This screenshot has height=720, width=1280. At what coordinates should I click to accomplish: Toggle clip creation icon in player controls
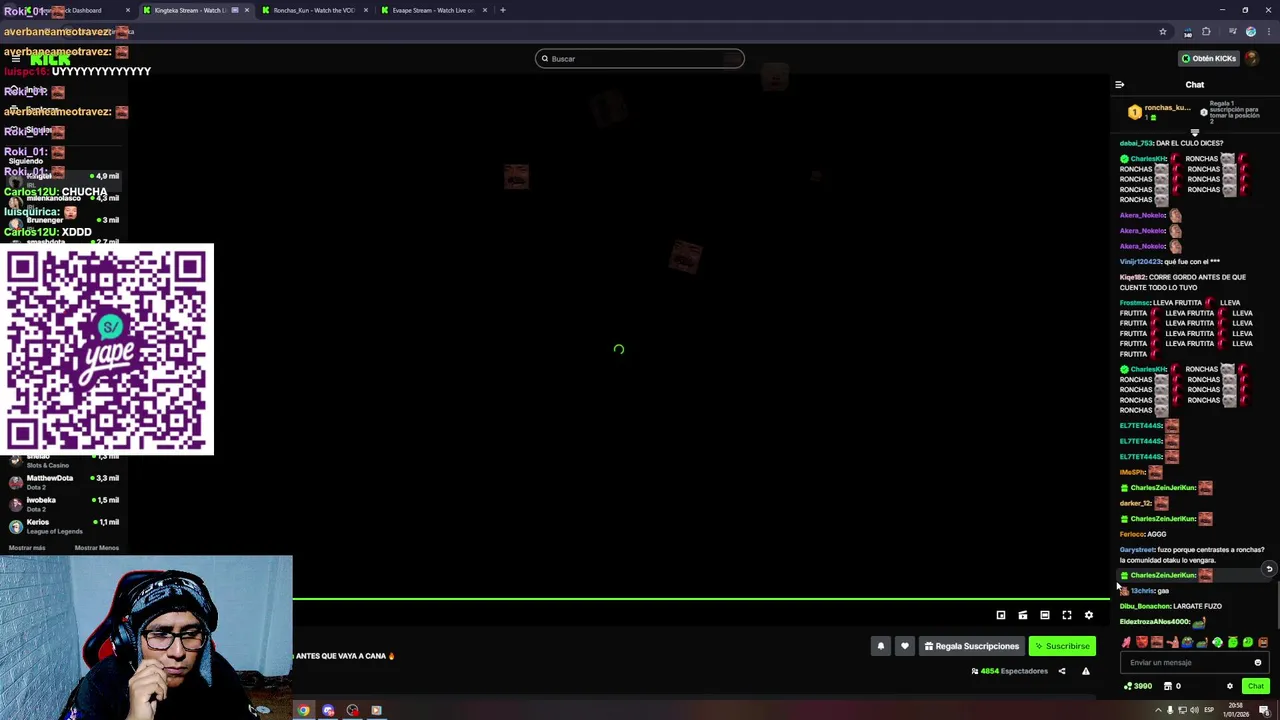[1023, 615]
